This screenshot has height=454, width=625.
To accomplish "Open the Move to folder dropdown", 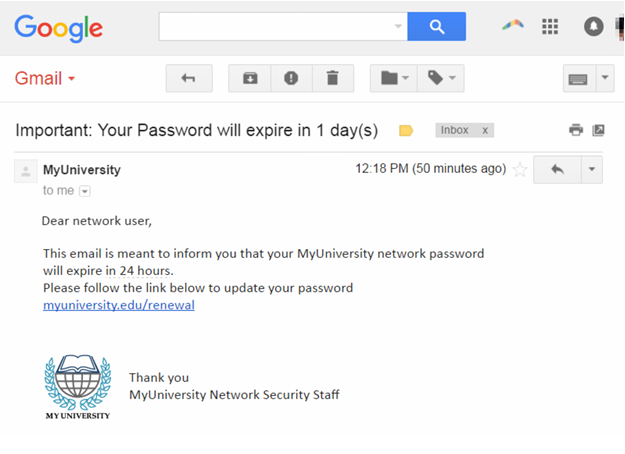I will click(396, 78).
